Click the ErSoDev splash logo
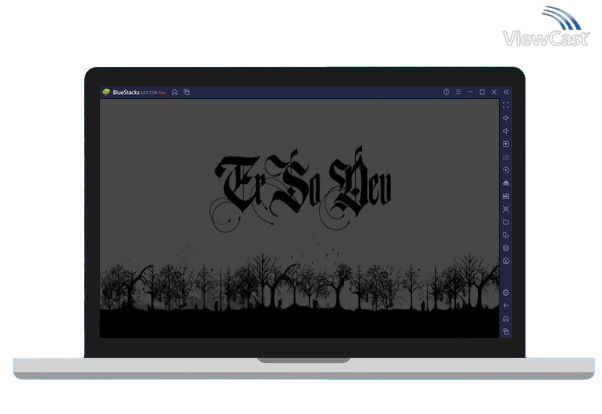Image resolution: width=602 pixels, height=414 pixels. (x=303, y=184)
